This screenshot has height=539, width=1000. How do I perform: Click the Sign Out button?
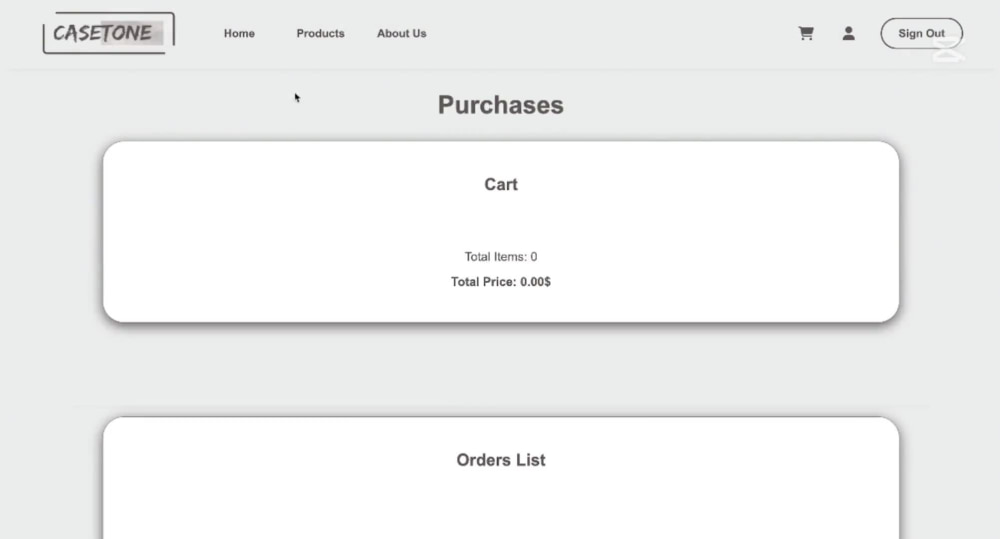pos(922,33)
